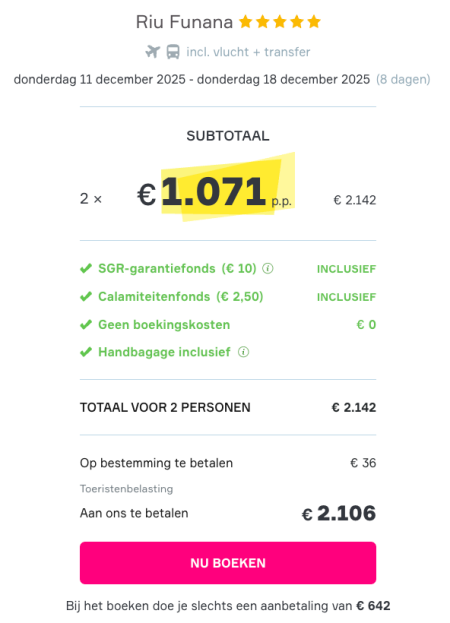The width and height of the screenshot is (450, 623).
Task: Open SGR-garantiefonds info icon
Action: tap(268, 269)
